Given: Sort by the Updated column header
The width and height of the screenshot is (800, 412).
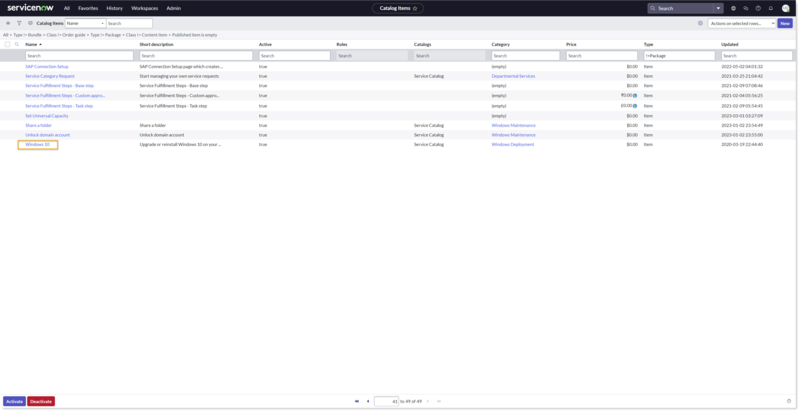Looking at the screenshot, I should point(729,44).
